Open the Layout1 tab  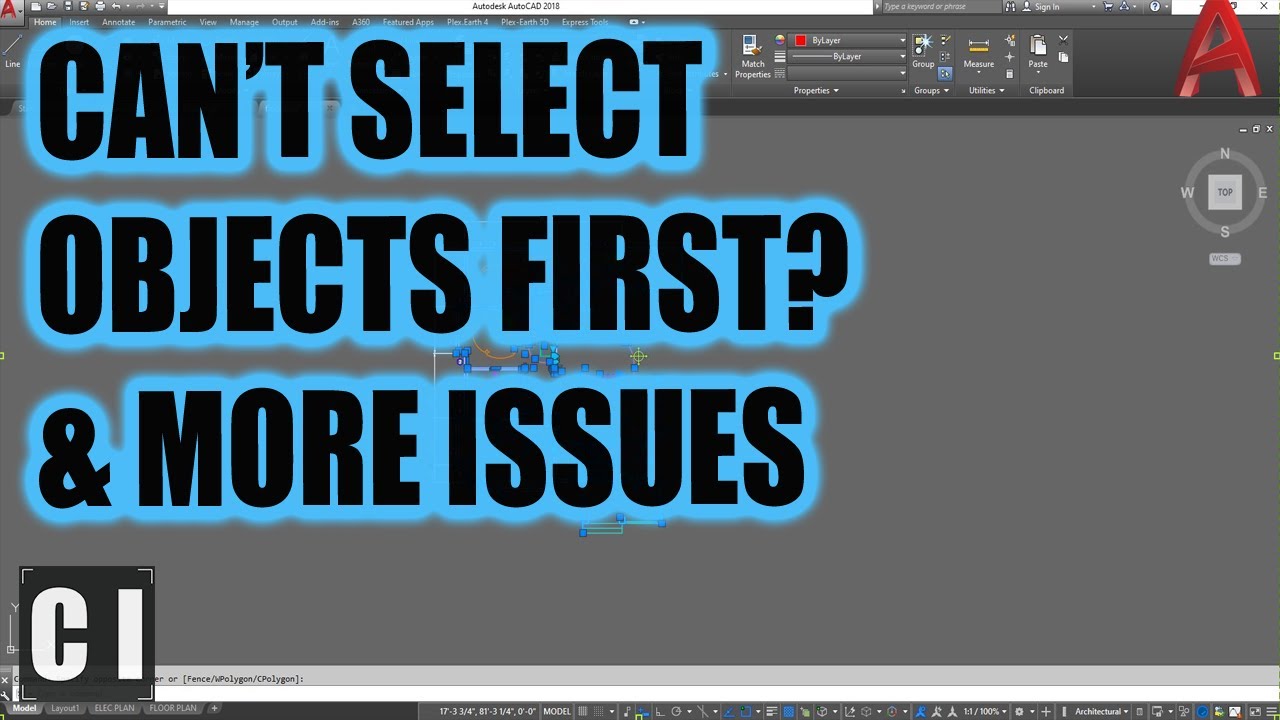click(65, 708)
